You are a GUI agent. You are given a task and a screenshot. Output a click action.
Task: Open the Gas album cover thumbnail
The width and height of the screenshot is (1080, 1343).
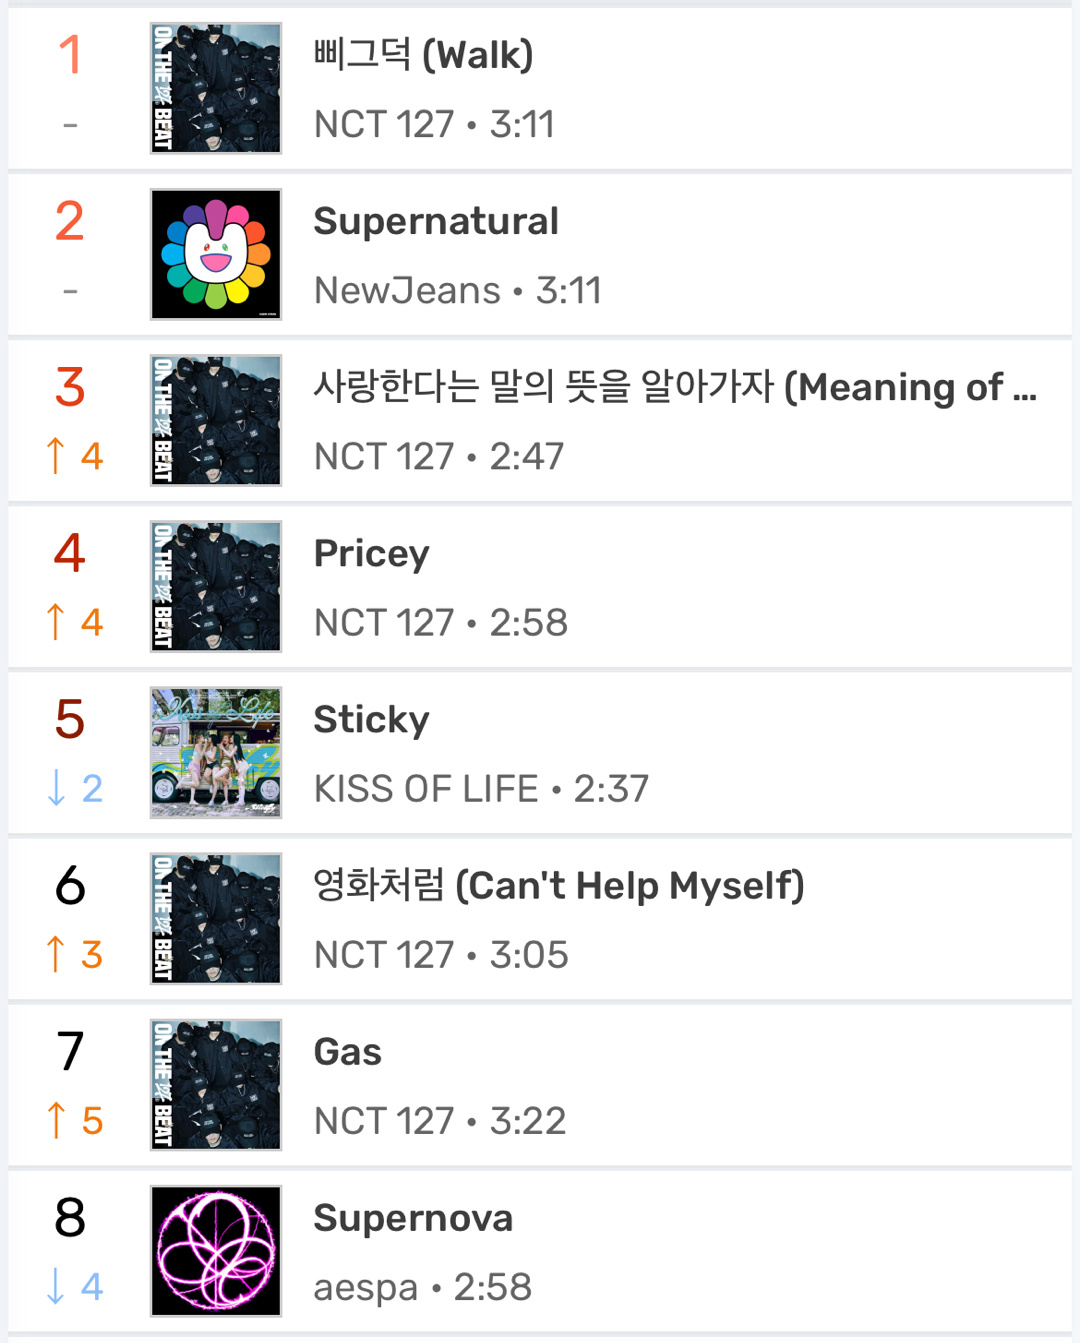click(216, 1084)
